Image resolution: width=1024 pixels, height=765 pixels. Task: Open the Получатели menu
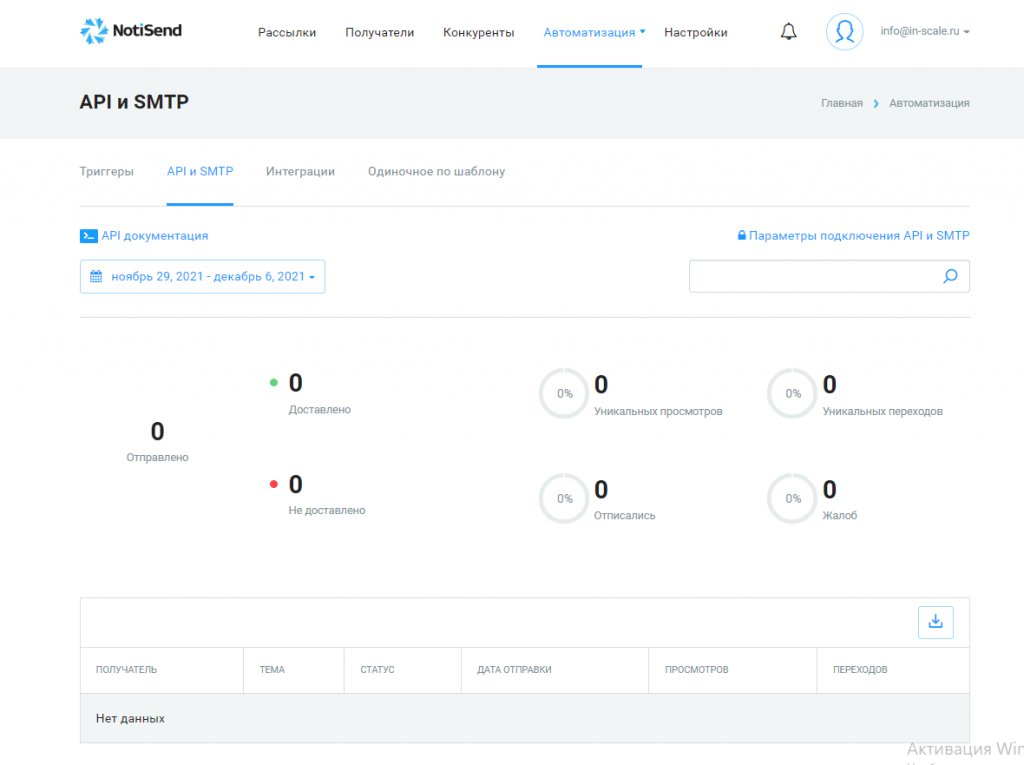click(x=379, y=33)
